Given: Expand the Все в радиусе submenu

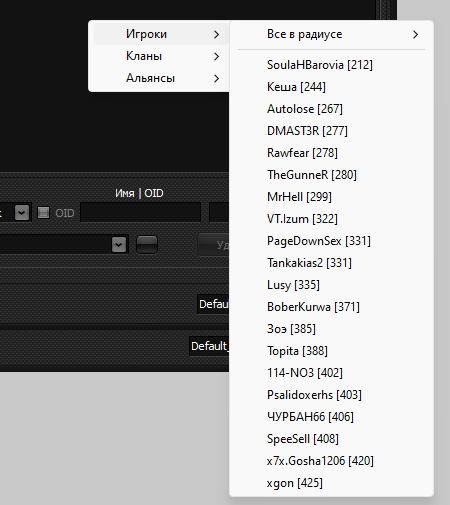Looking at the screenshot, I should 331,34.
